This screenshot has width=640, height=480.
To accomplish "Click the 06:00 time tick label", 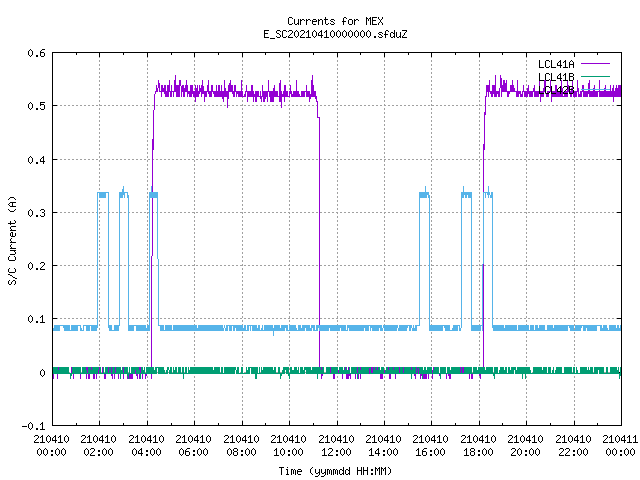I will coord(194,452).
